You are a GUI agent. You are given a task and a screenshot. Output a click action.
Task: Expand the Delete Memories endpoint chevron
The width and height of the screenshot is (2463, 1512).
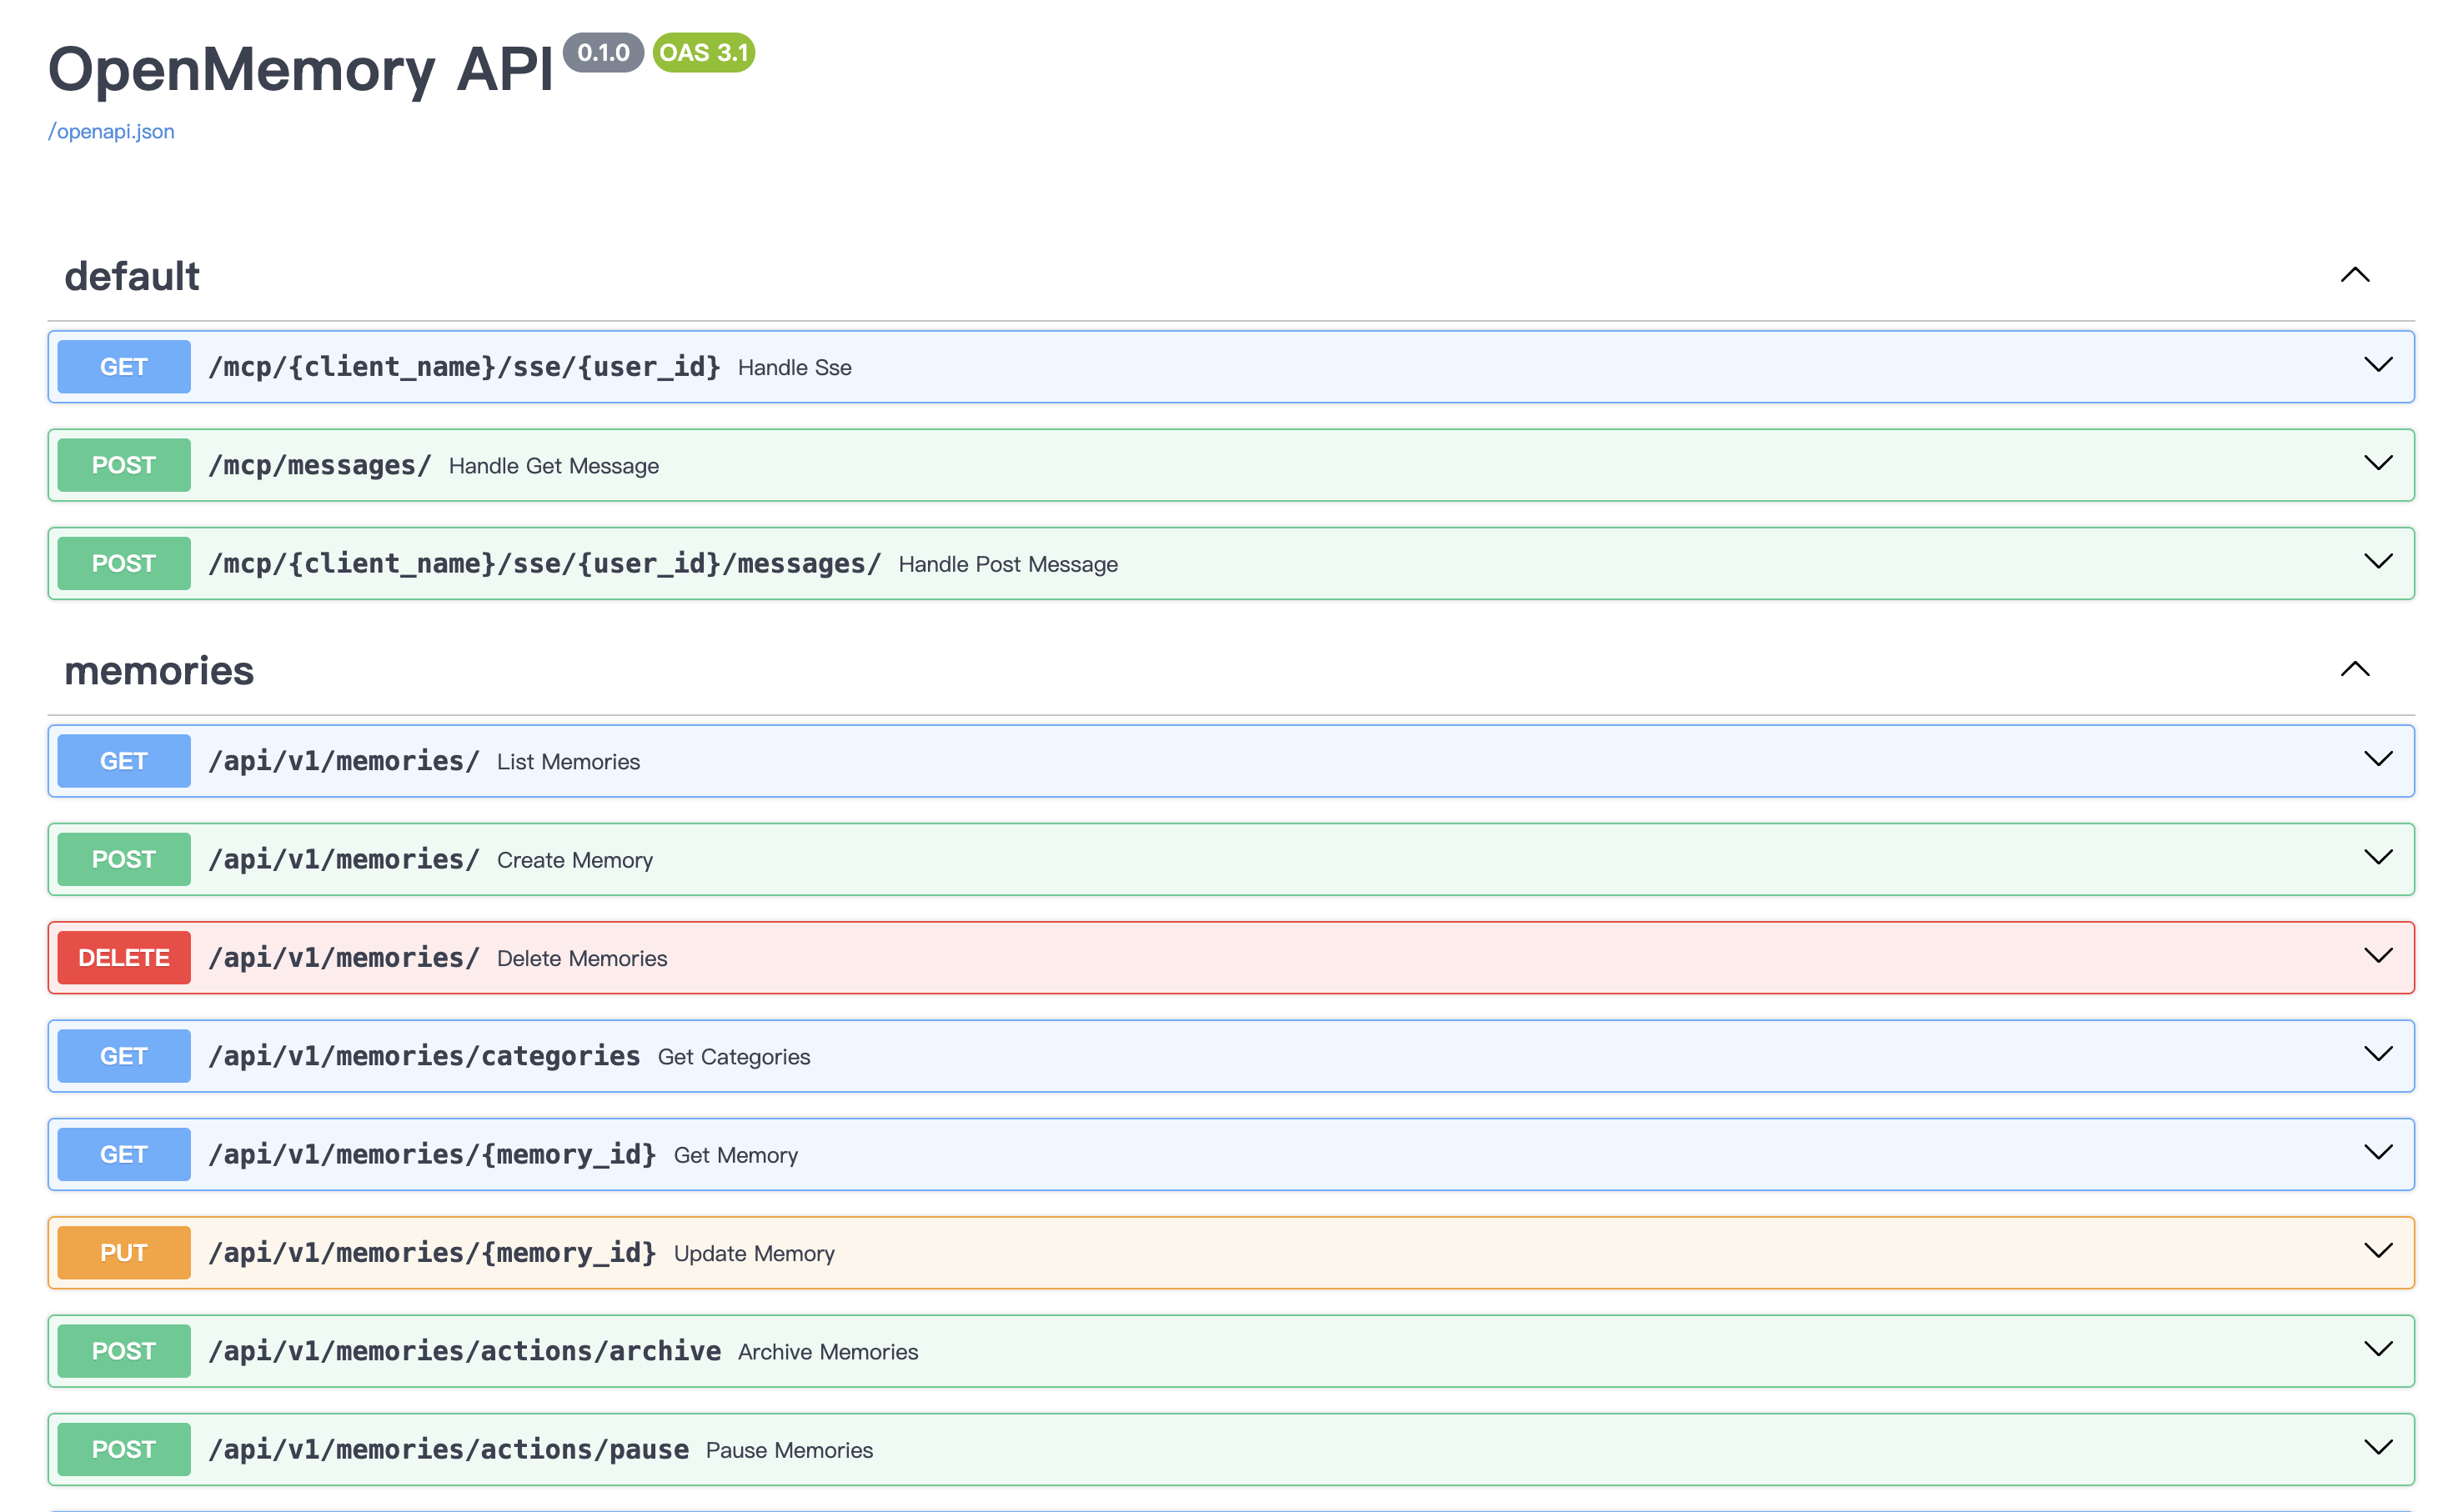pos(2378,955)
